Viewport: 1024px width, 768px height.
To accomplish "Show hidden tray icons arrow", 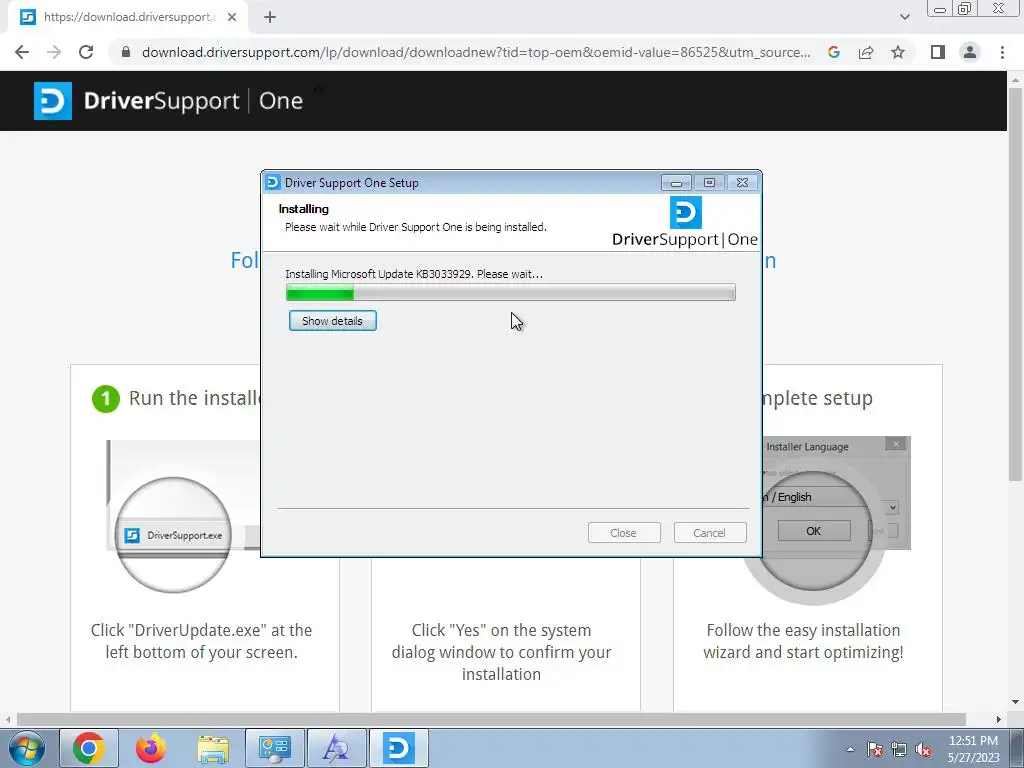I will (x=850, y=749).
